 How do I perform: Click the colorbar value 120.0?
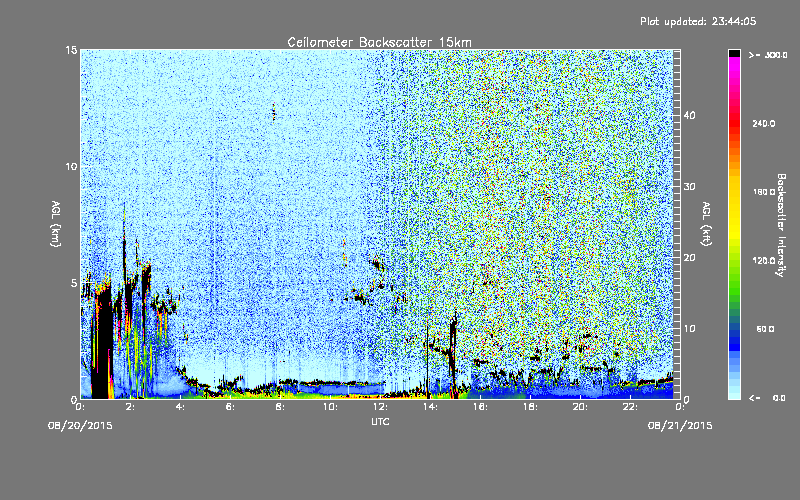(x=764, y=261)
